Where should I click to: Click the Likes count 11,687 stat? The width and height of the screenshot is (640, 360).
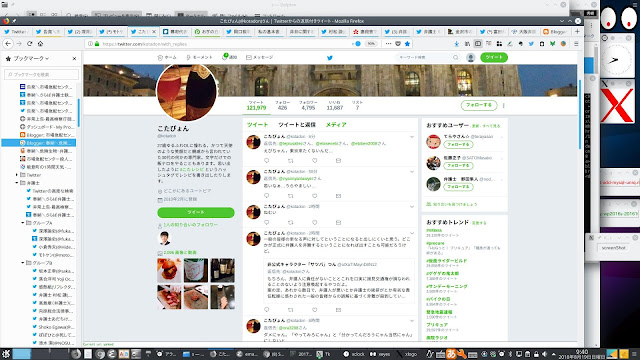click(x=335, y=106)
